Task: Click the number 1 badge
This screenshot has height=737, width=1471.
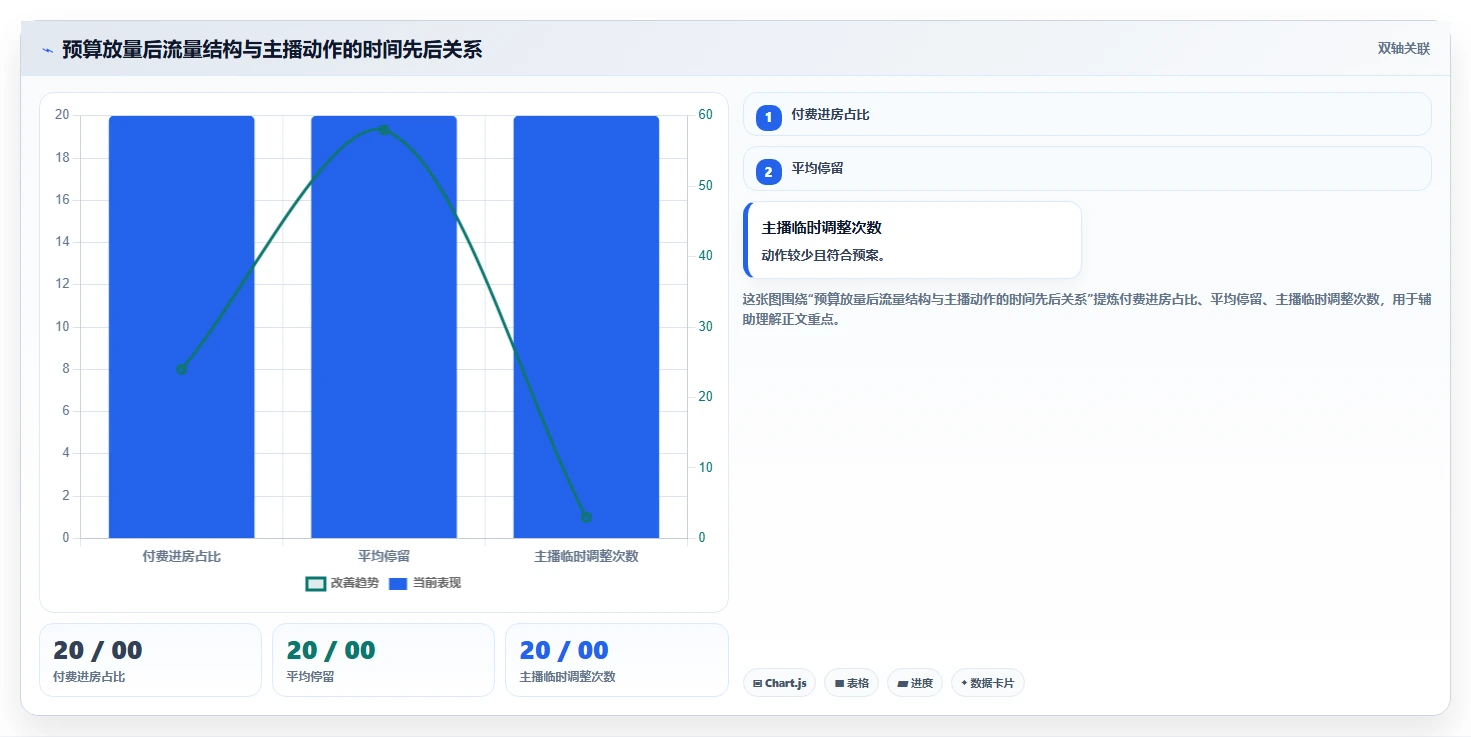Action: [x=768, y=118]
